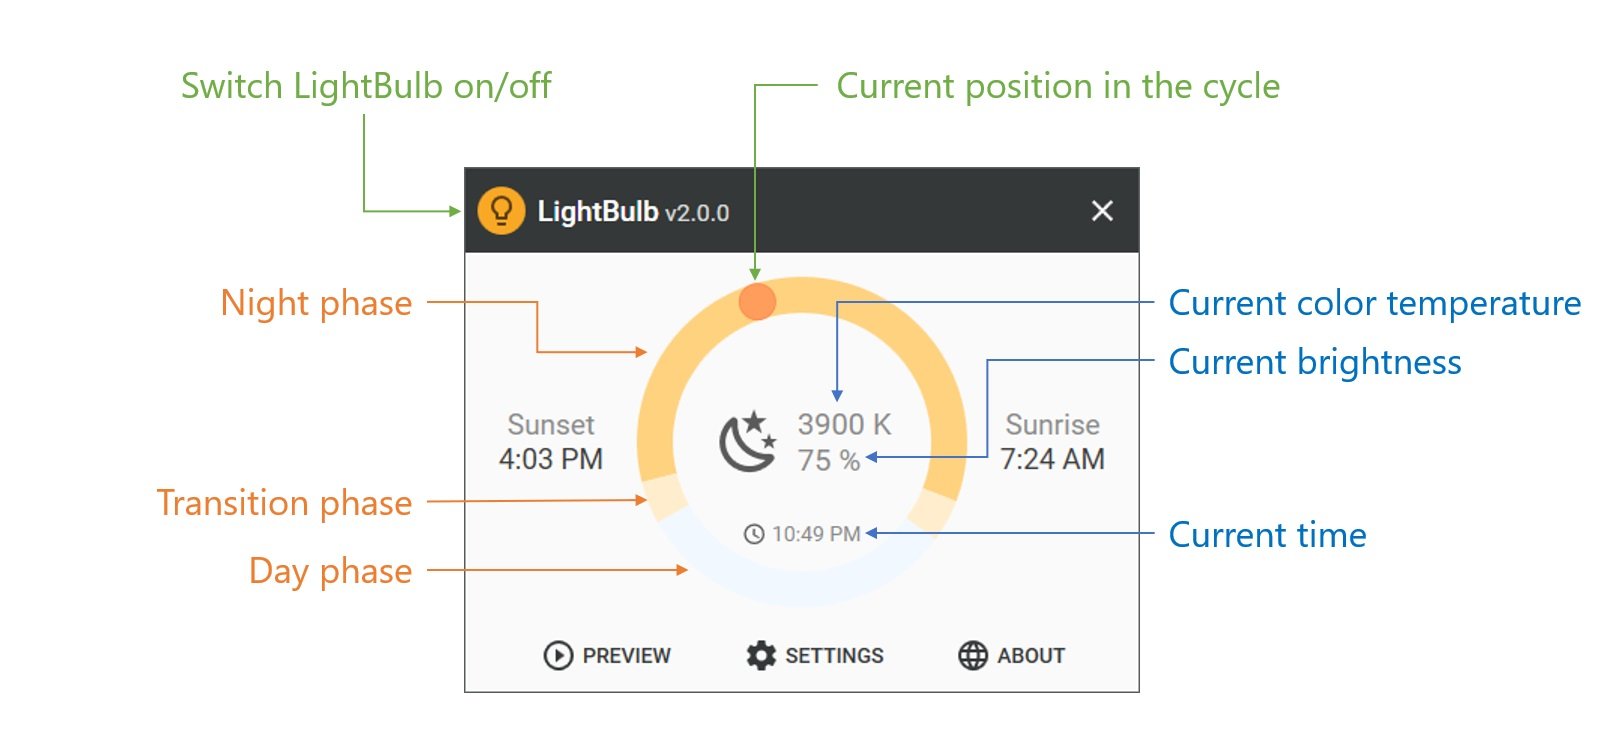The width and height of the screenshot is (1600, 755).
Task: Click the Settings gear icon
Action: 761,655
